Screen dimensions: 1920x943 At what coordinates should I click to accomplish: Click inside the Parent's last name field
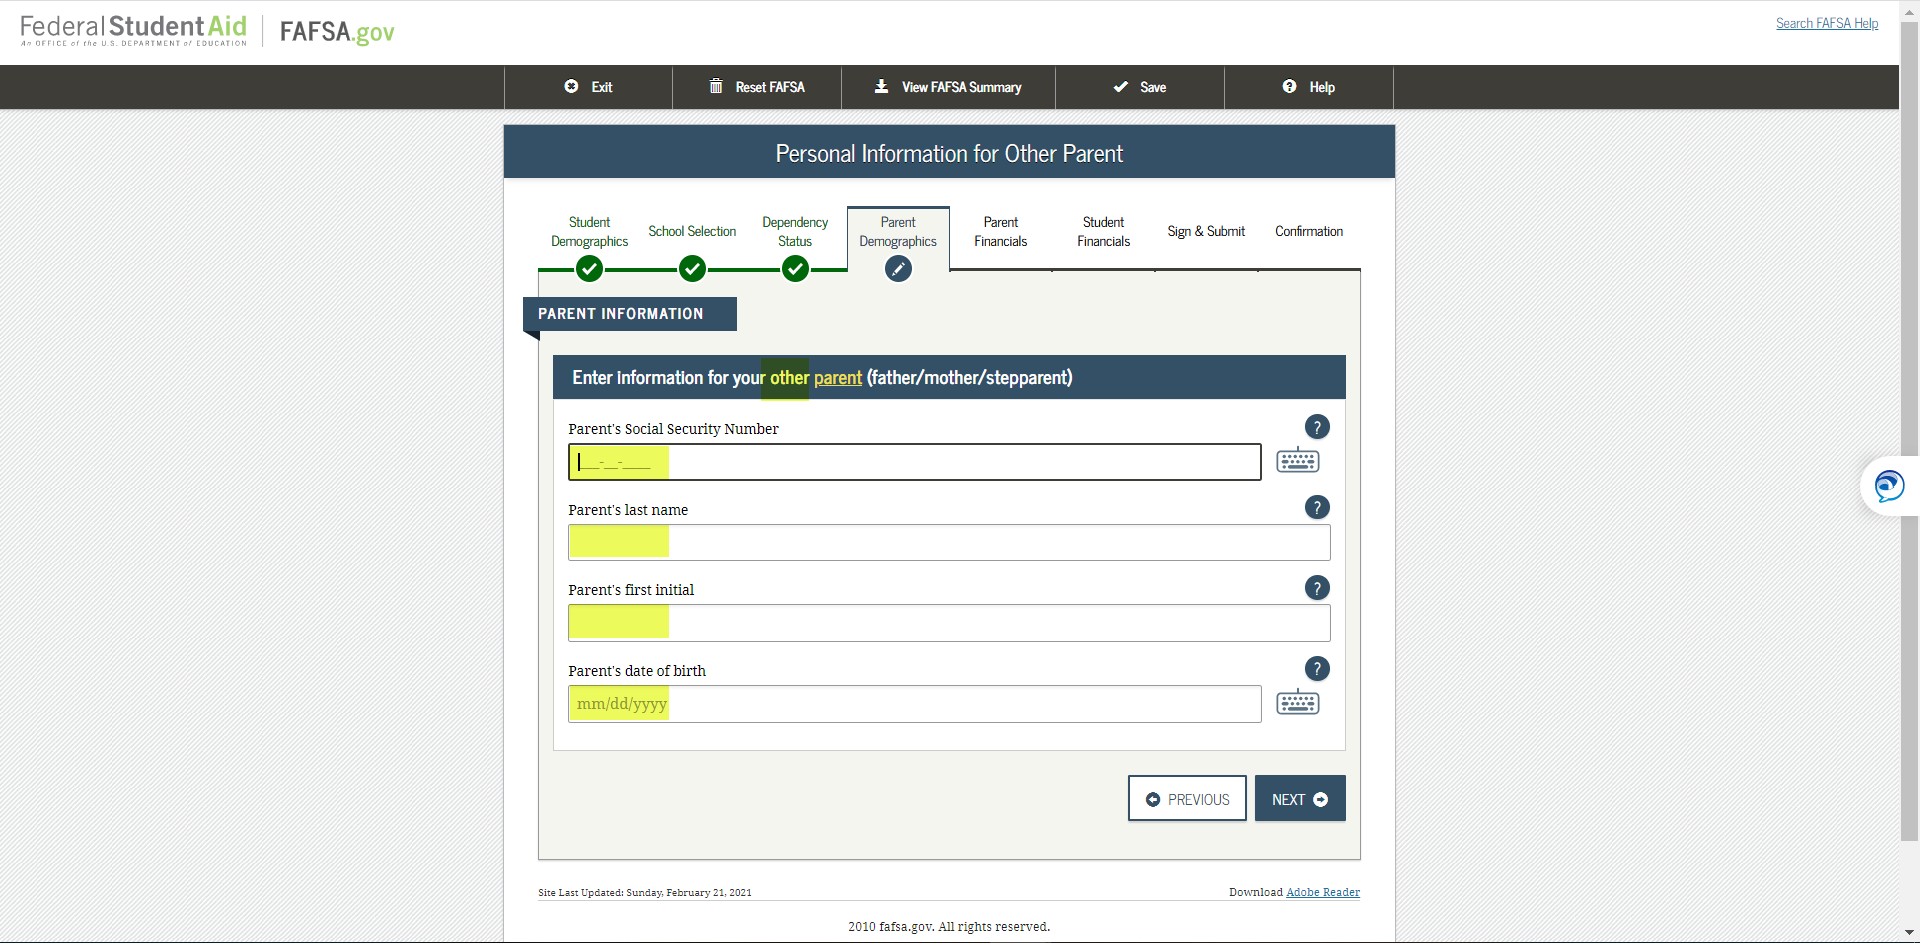tap(949, 542)
